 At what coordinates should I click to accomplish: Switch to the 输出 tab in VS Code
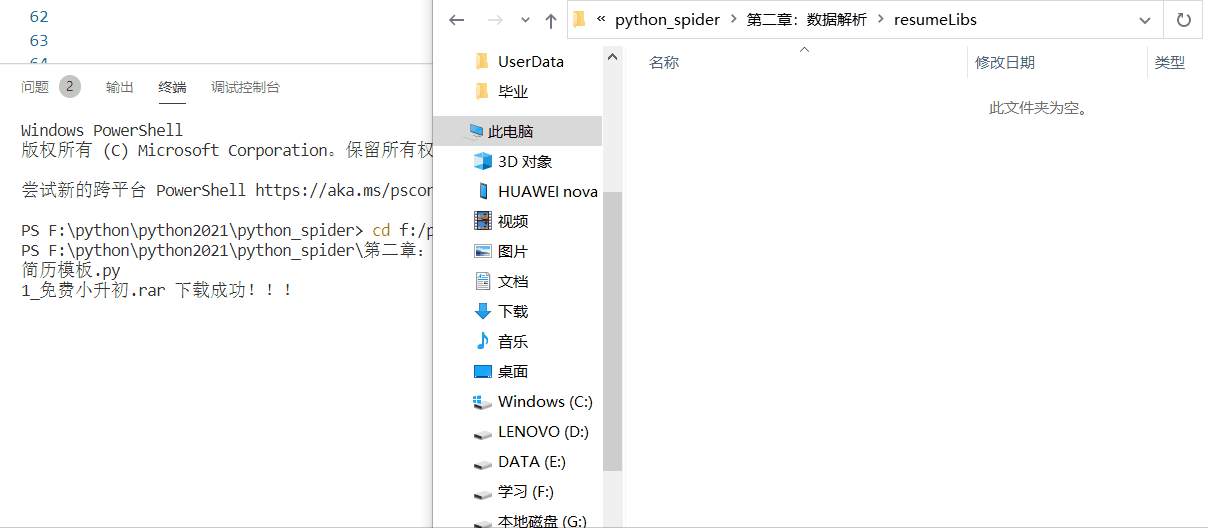pos(120,87)
